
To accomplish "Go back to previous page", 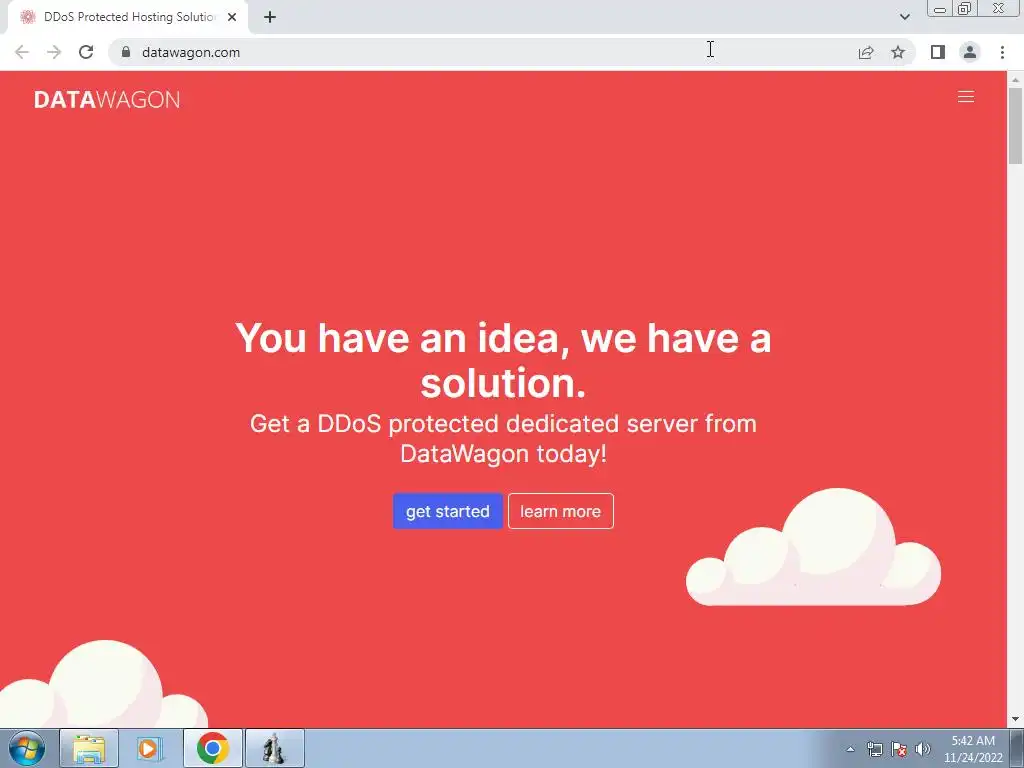I will click(x=22, y=52).
